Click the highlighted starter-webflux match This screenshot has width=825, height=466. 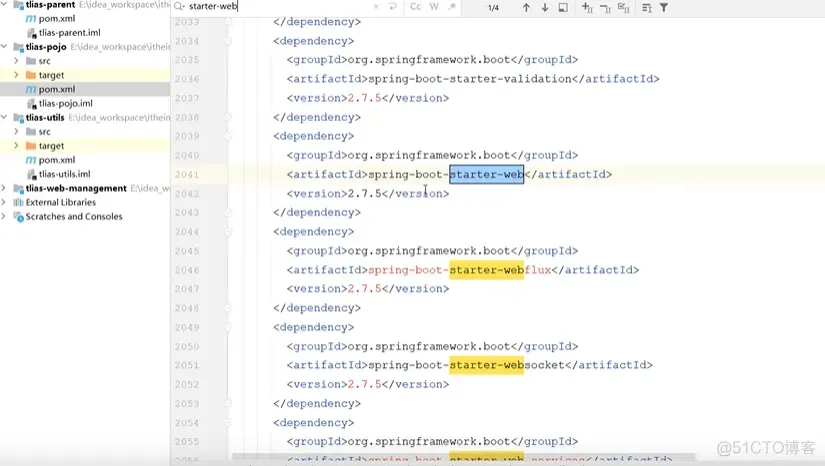click(486, 270)
